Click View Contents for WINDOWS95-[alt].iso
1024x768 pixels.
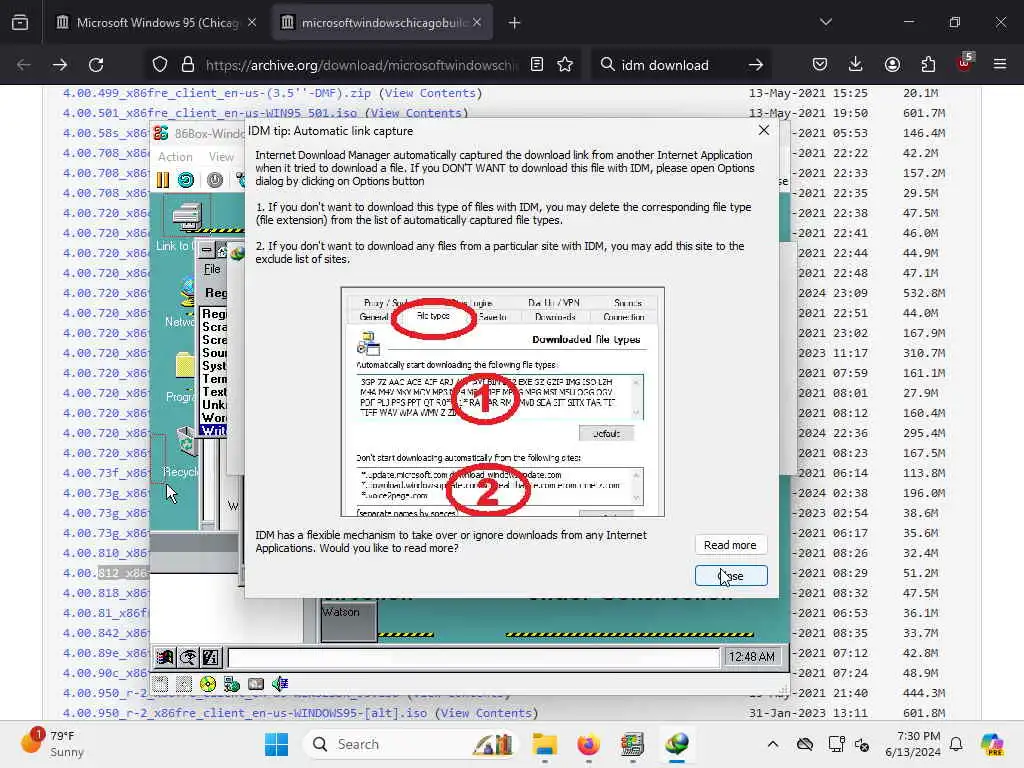(x=487, y=712)
